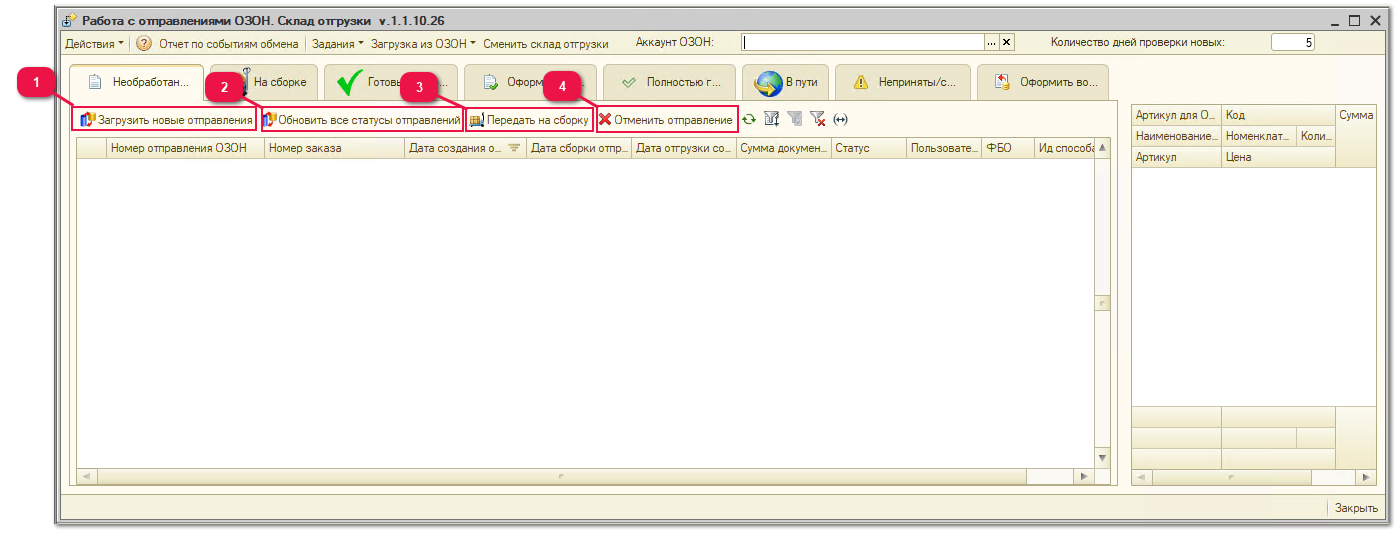Click Загрузить новые отправления
Screen dimensions: 1398x533
pyautogui.click(x=165, y=120)
